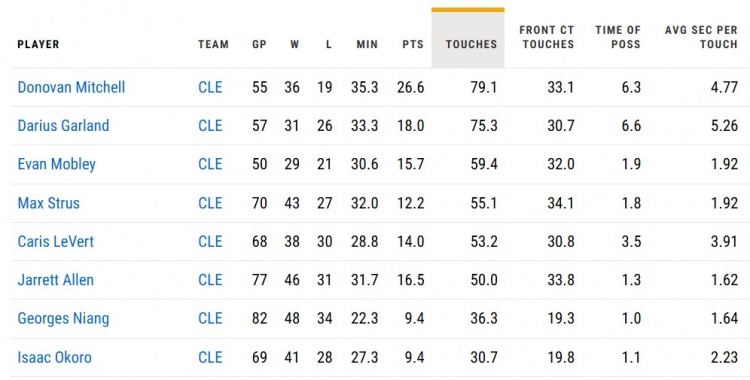750x380 pixels.
Task: Sort table by PTS column
Action: point(413,44)
